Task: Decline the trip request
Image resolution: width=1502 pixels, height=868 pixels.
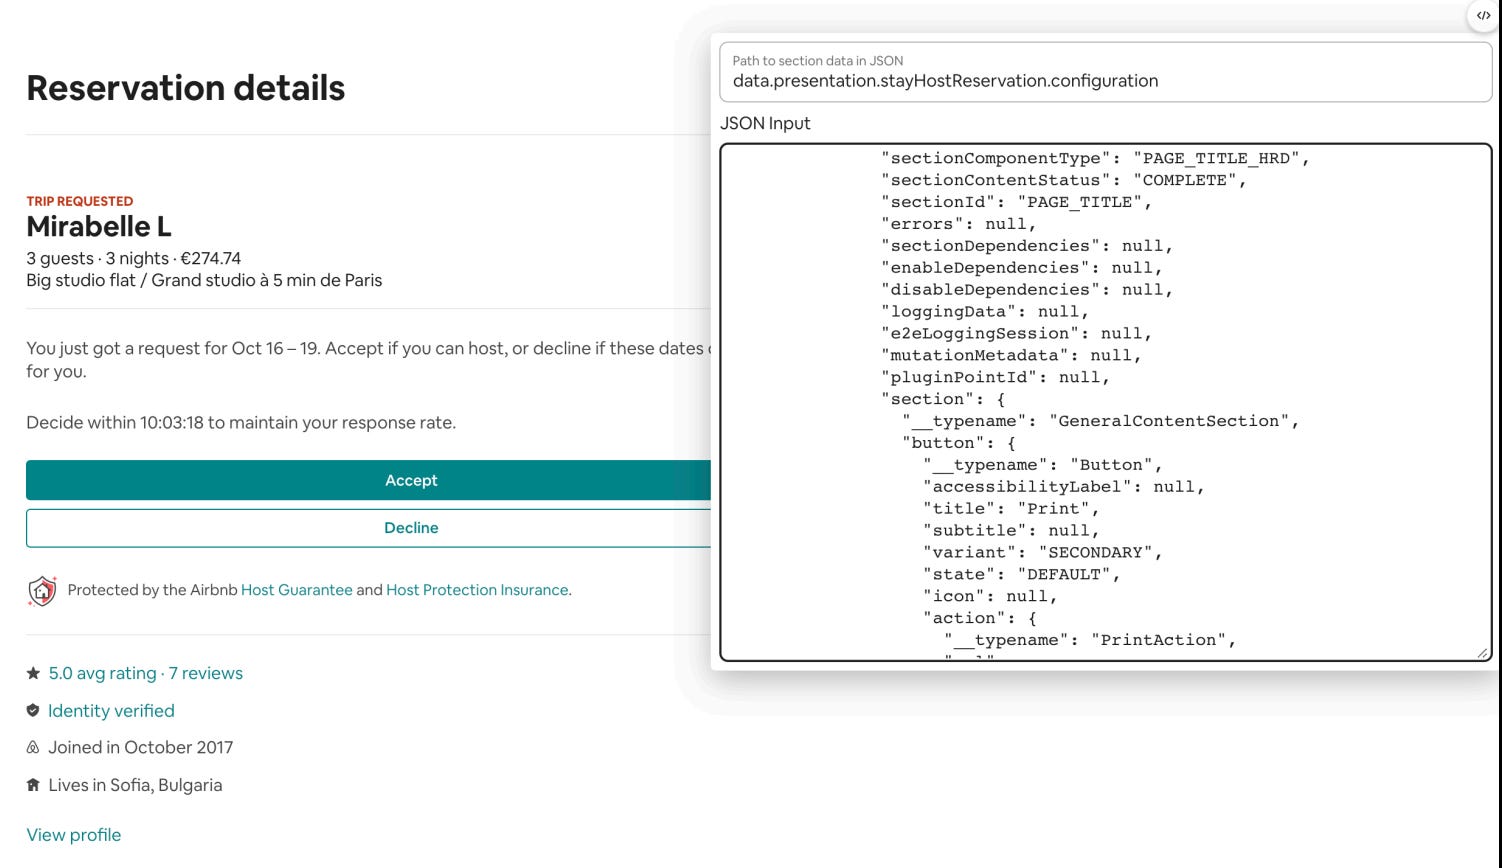Action: coord(368,528)
